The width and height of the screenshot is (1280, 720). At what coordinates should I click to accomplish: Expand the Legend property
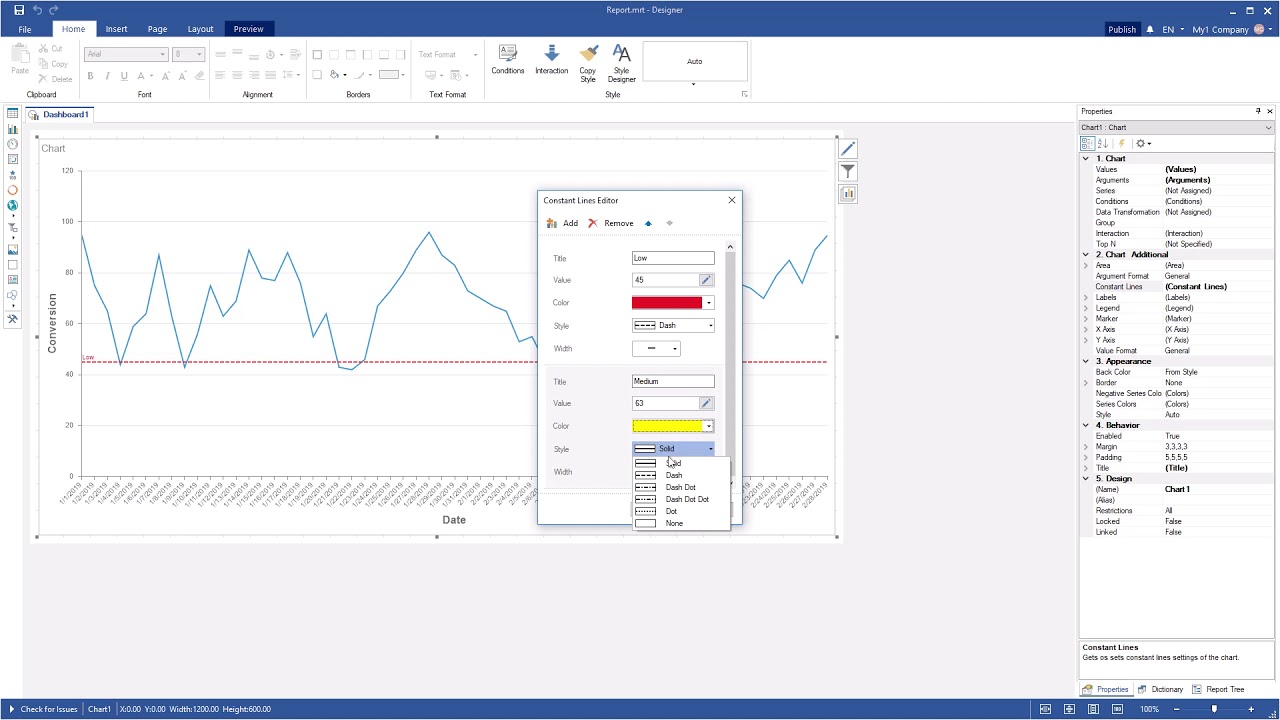[x=1086, y=308]
